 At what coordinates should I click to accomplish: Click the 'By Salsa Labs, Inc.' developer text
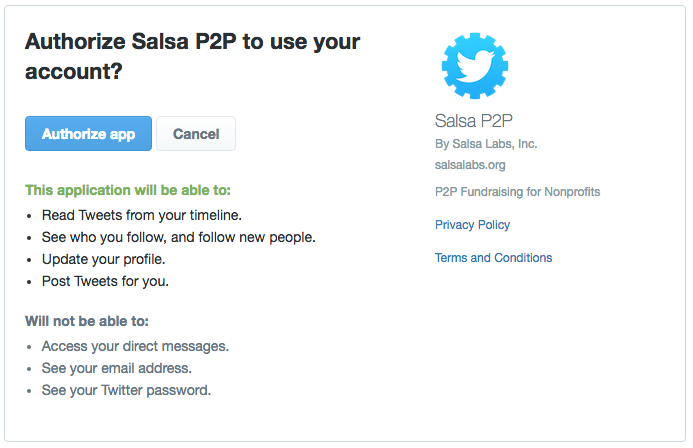(x=486, y=144)
